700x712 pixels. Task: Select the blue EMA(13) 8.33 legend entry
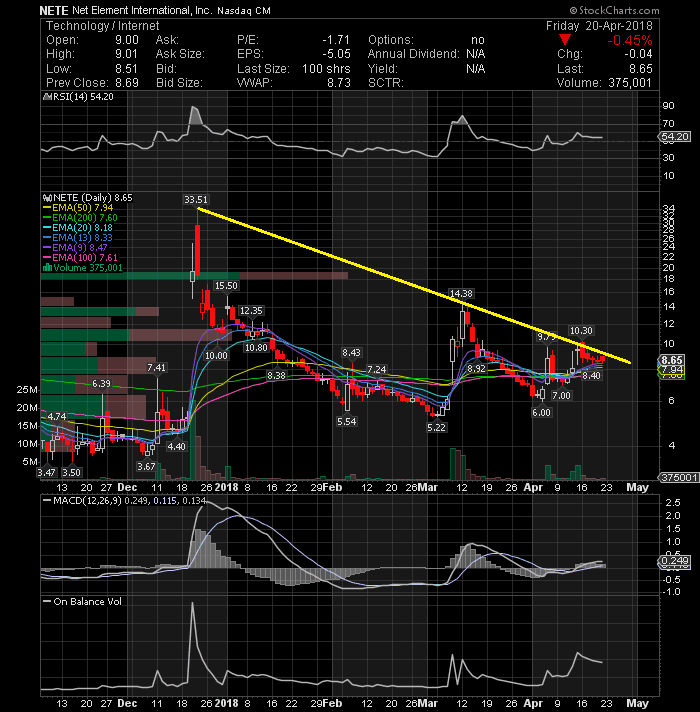(78, 237)
